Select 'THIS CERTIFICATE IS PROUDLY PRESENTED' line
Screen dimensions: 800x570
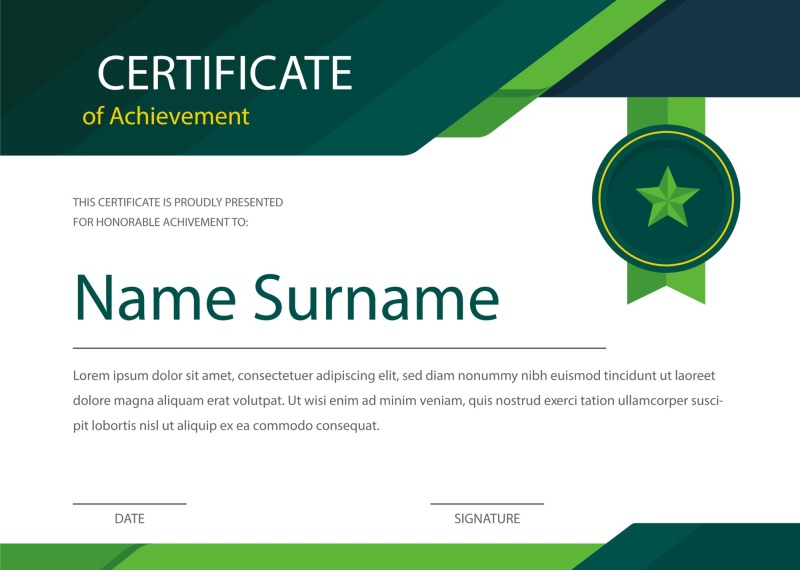(x=178, y=202)
